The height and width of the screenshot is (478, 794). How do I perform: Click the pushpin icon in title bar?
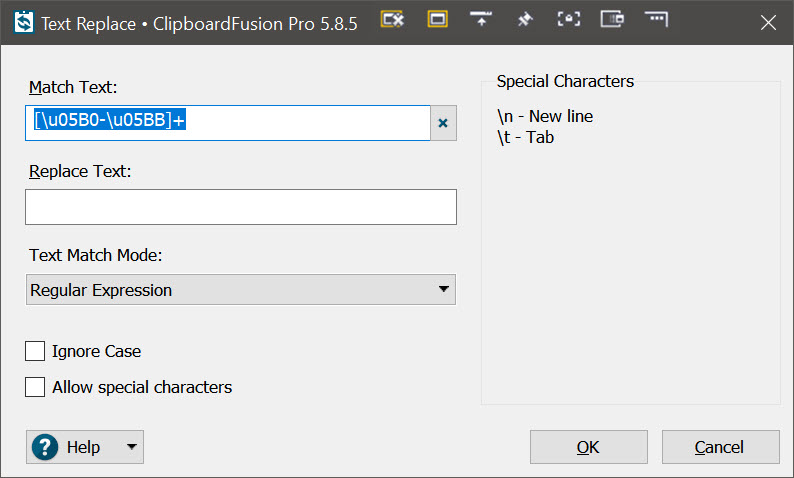525,20
